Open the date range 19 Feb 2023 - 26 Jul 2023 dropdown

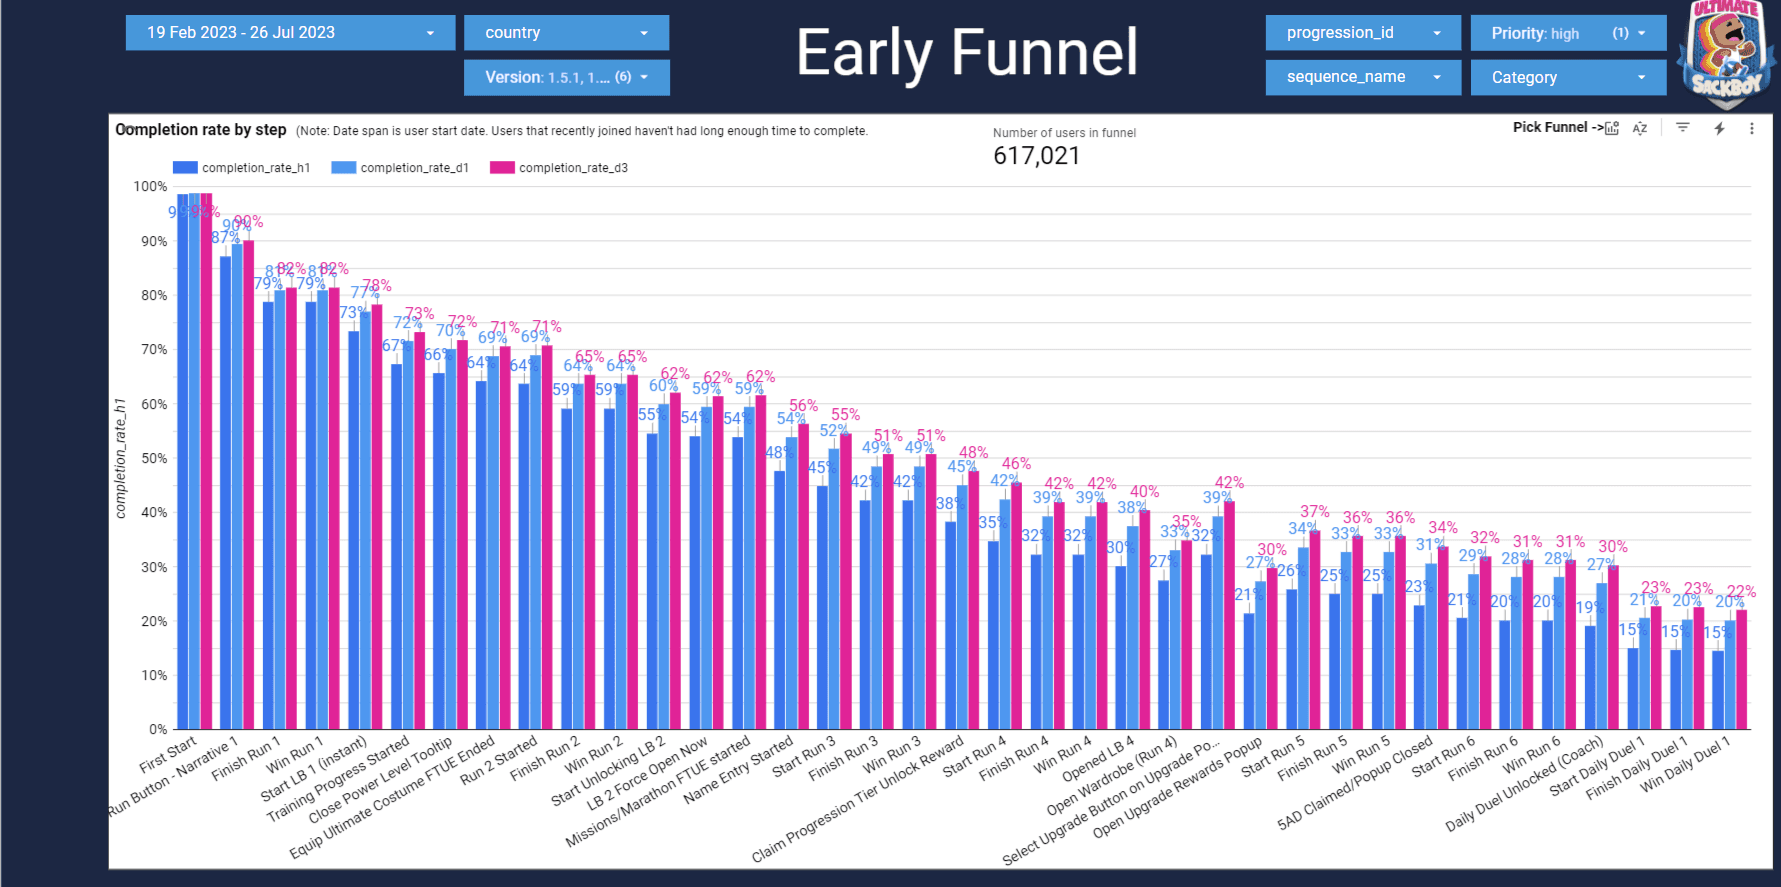[290, 32]
